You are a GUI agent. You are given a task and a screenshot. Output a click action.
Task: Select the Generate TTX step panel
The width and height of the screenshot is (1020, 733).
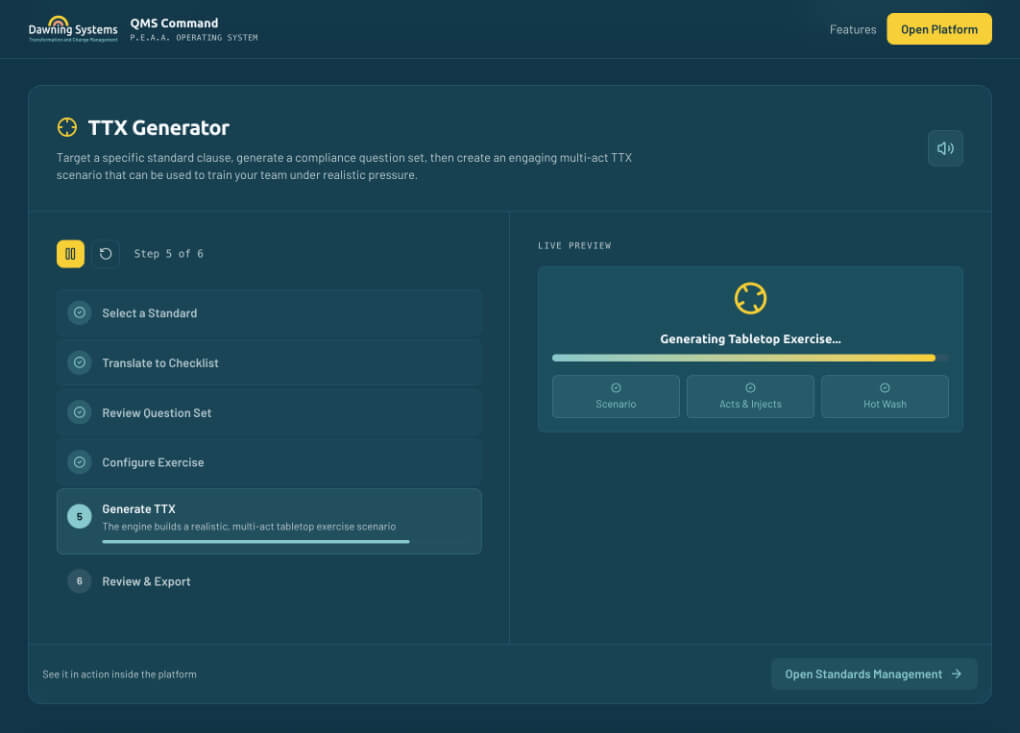pyautogui.click(x=268, y=520)
